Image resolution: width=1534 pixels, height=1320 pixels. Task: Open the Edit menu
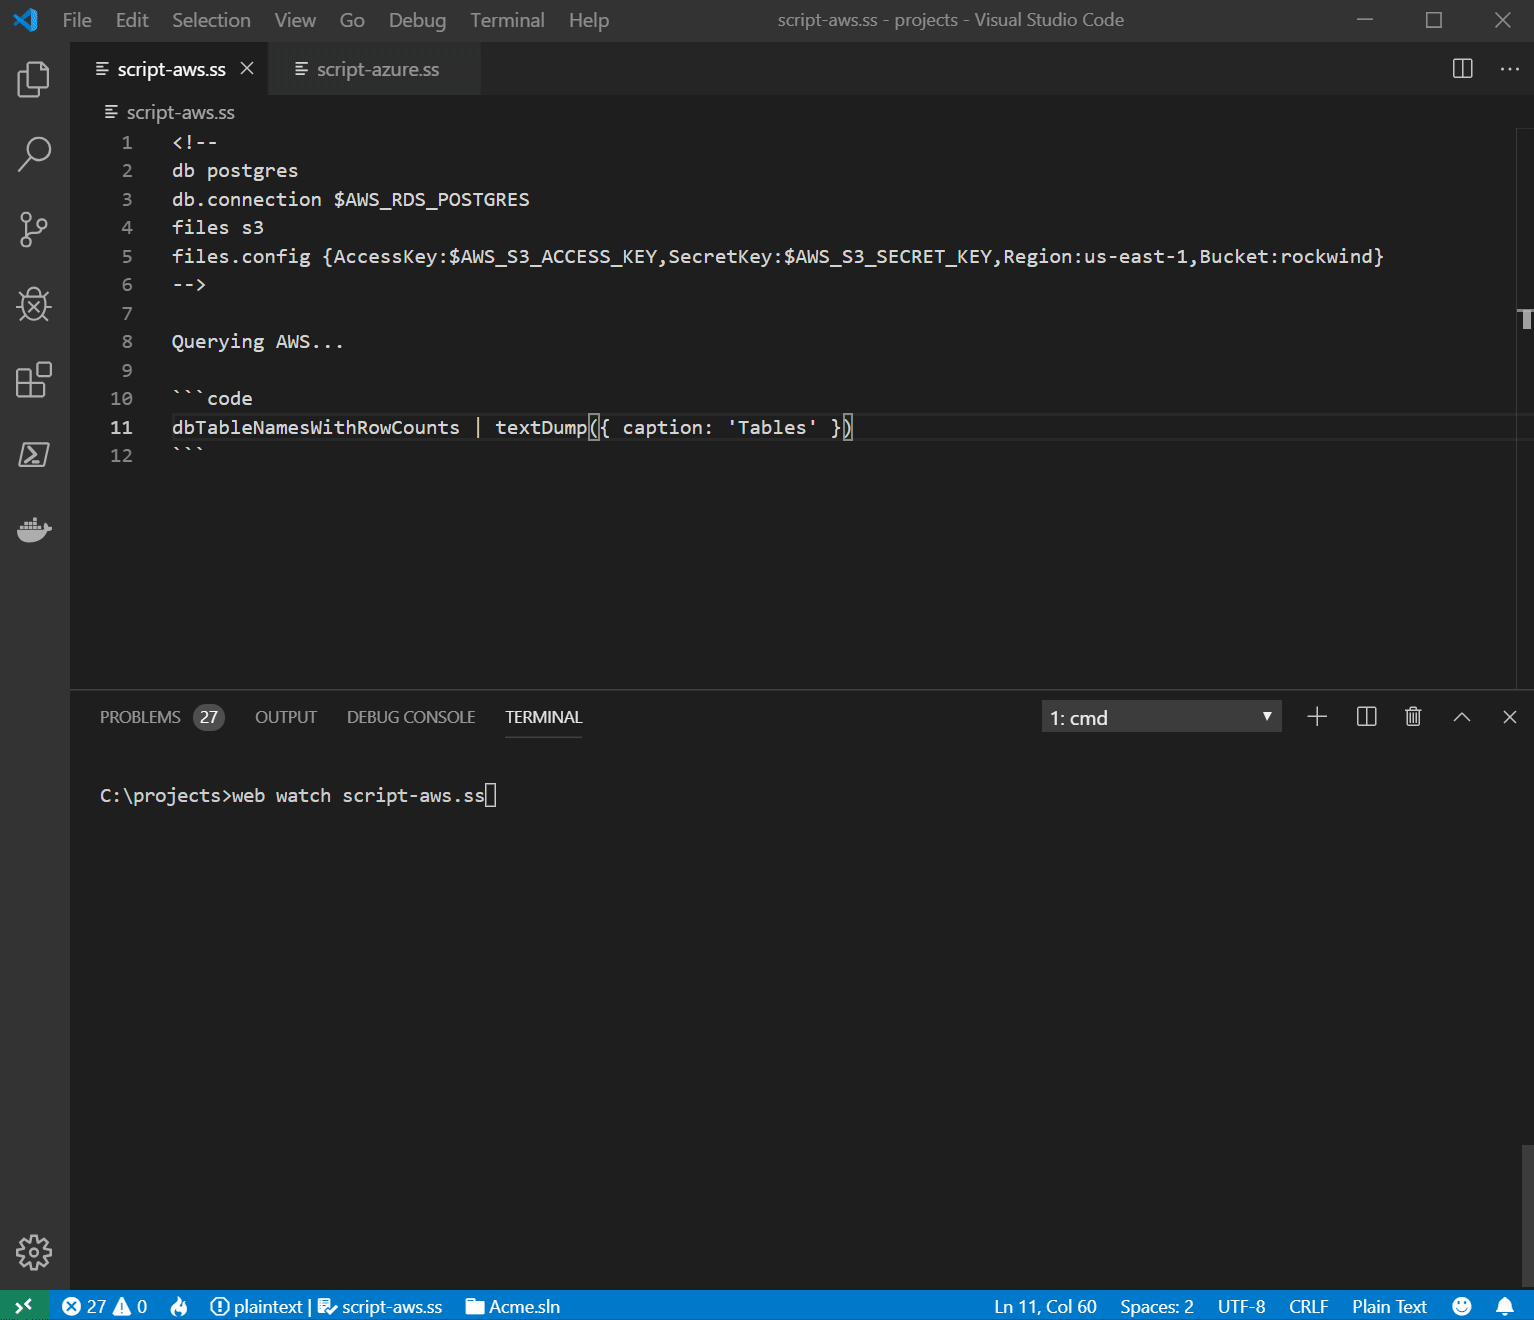132,20
